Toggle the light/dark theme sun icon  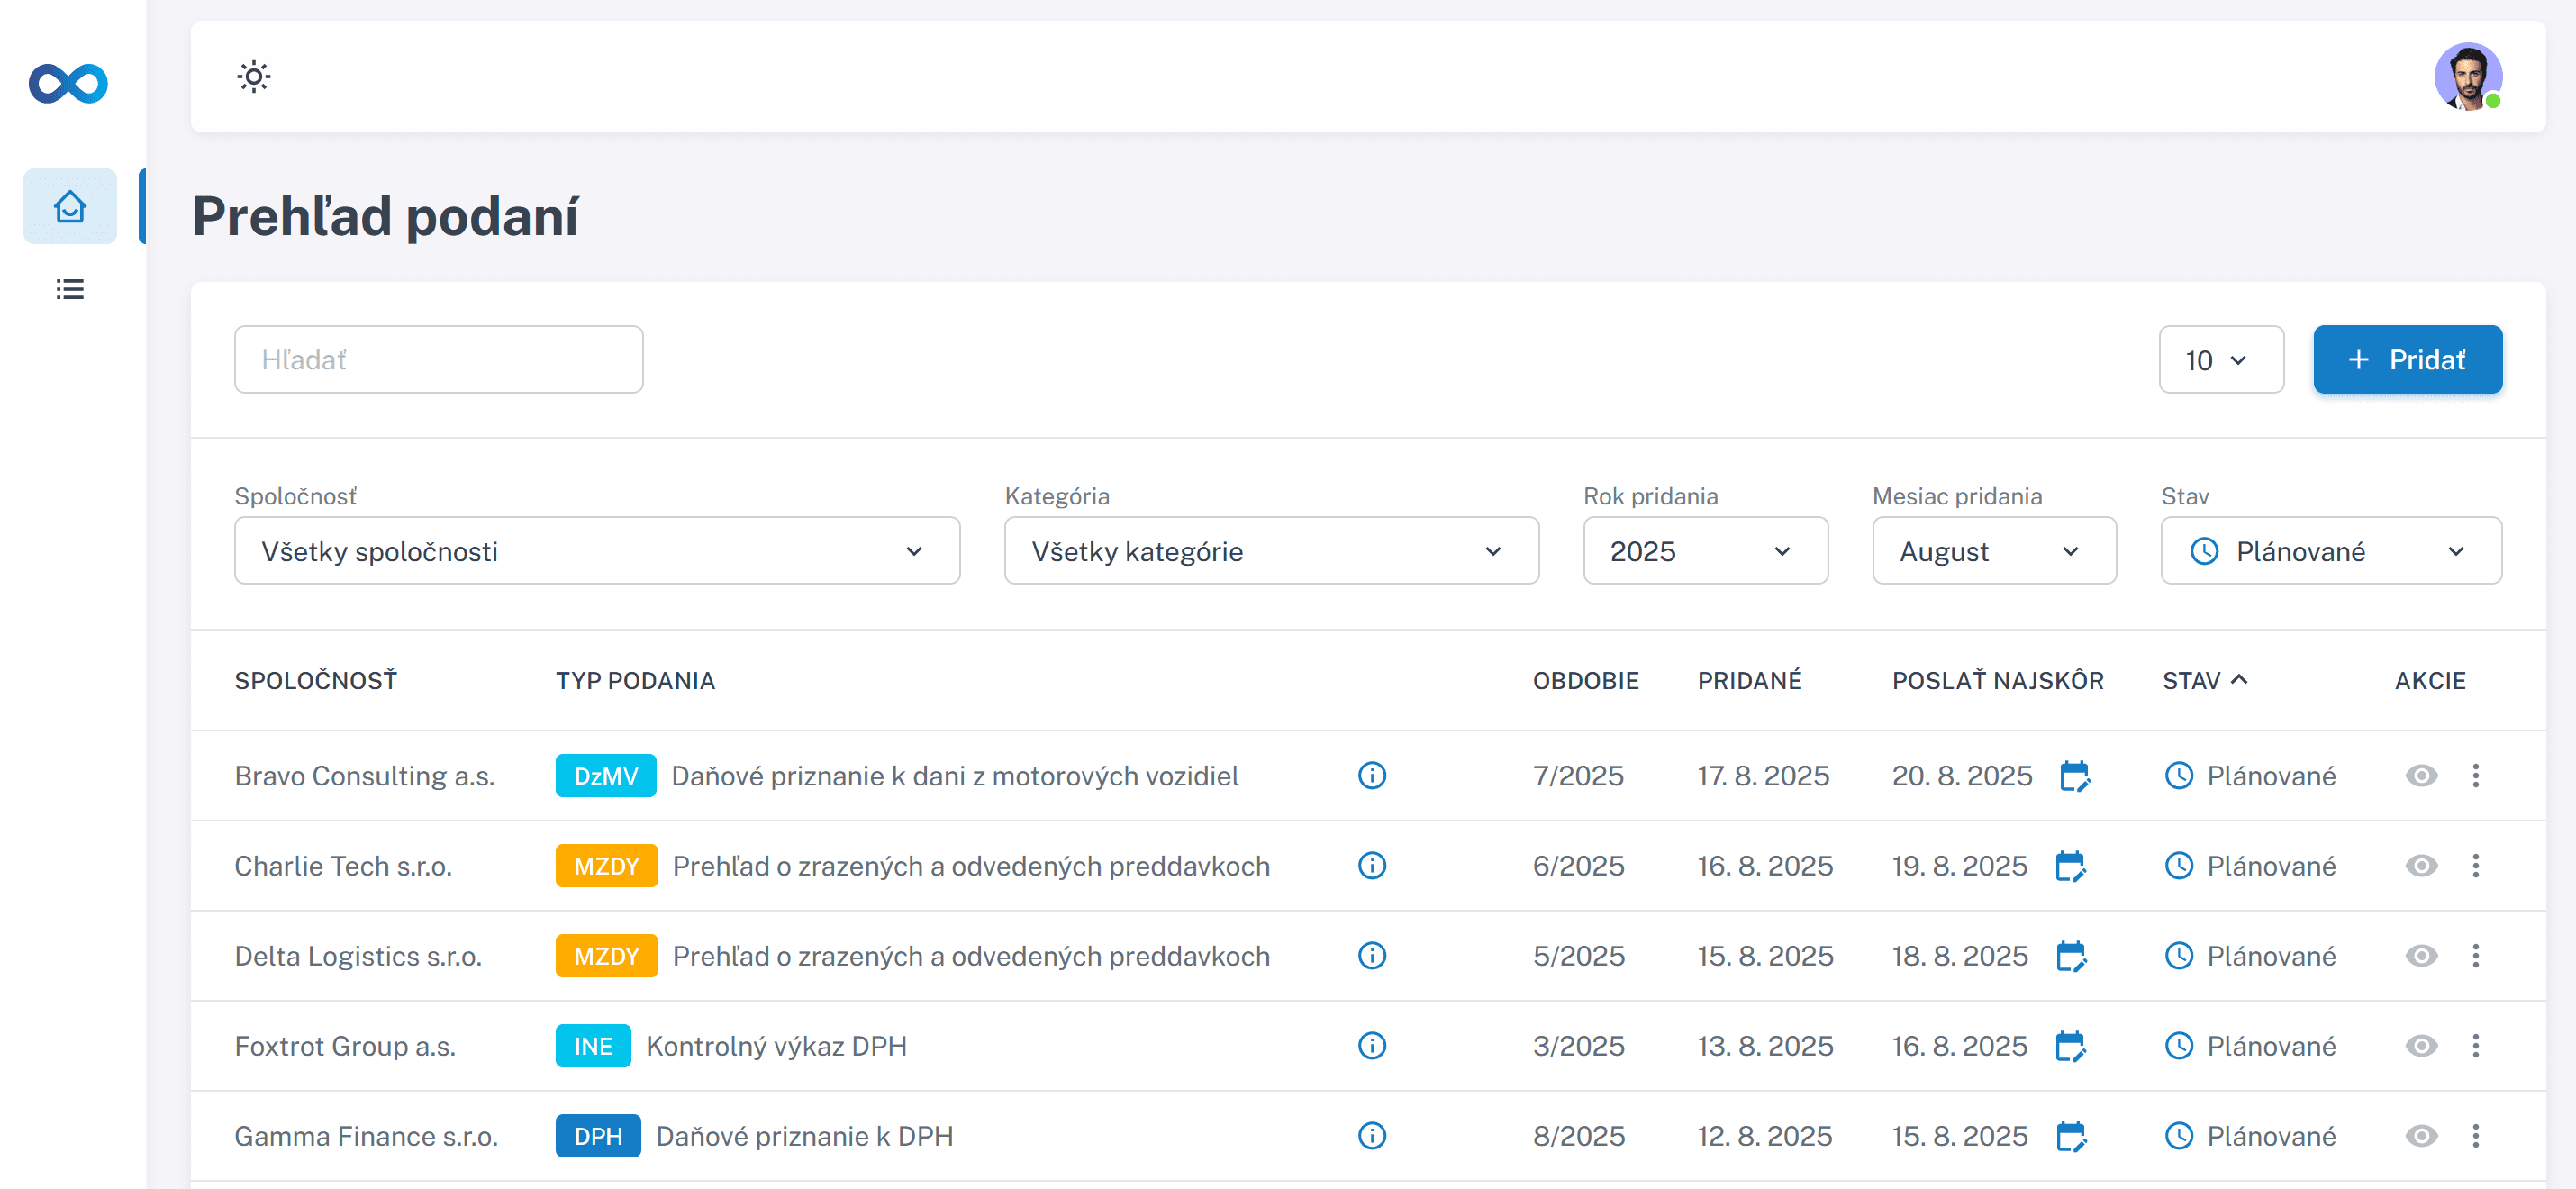pyautogui.click(x=254, y=77)
